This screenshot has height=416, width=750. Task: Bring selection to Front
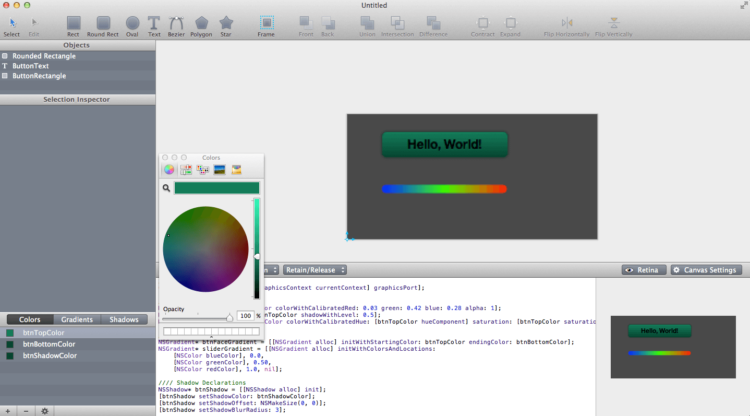306,27
